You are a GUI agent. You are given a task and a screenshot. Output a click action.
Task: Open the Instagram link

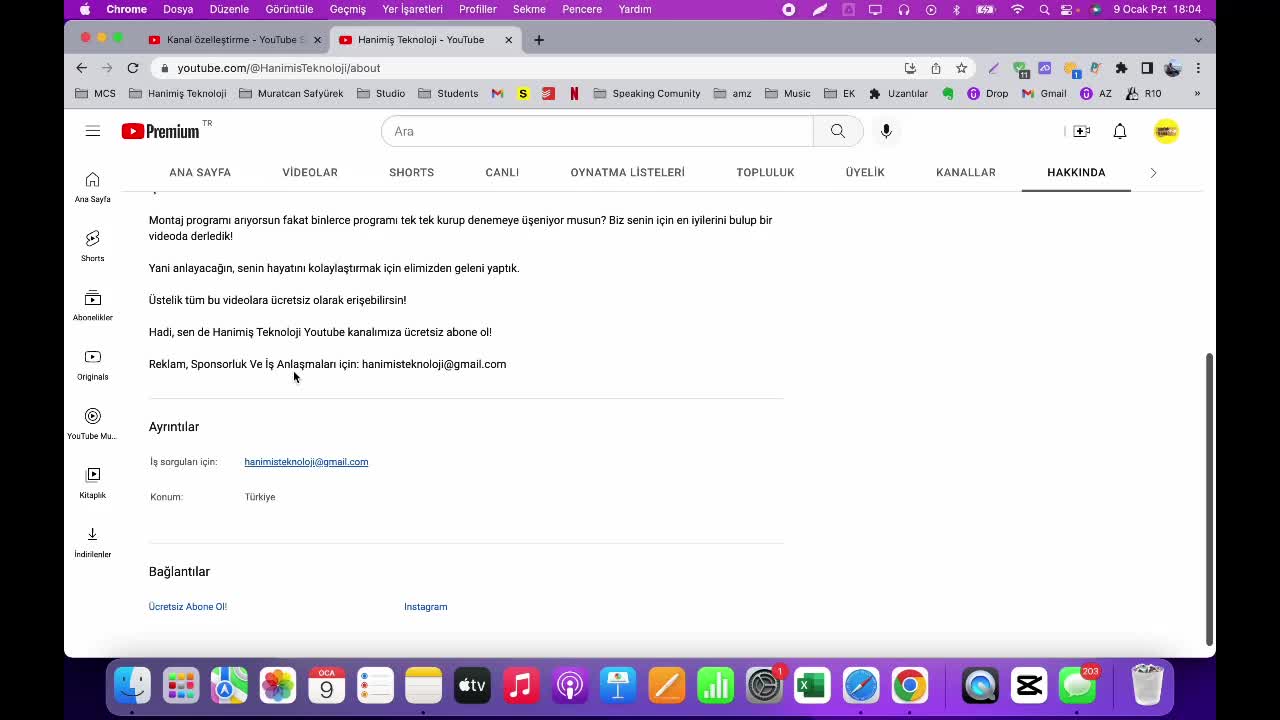(x=425, y=607)
